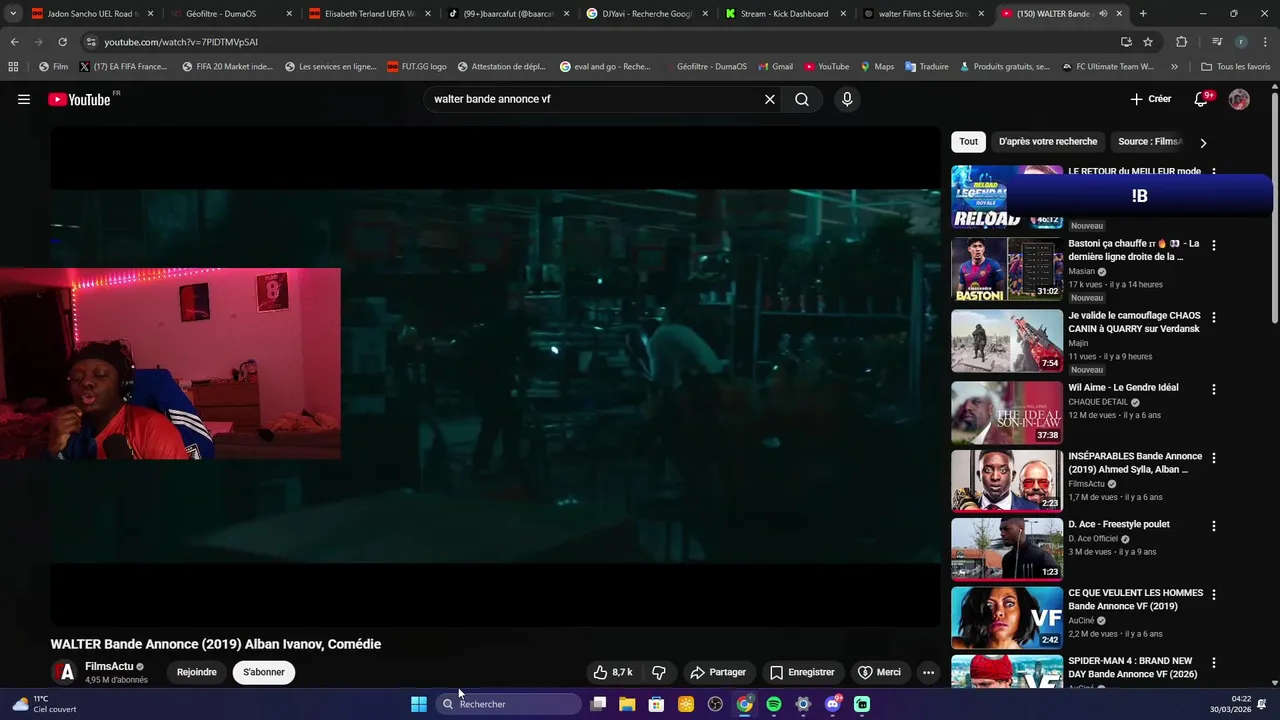Open Discord from the taskbar
The image size is (1280, 720).
[x=833, y=704]
